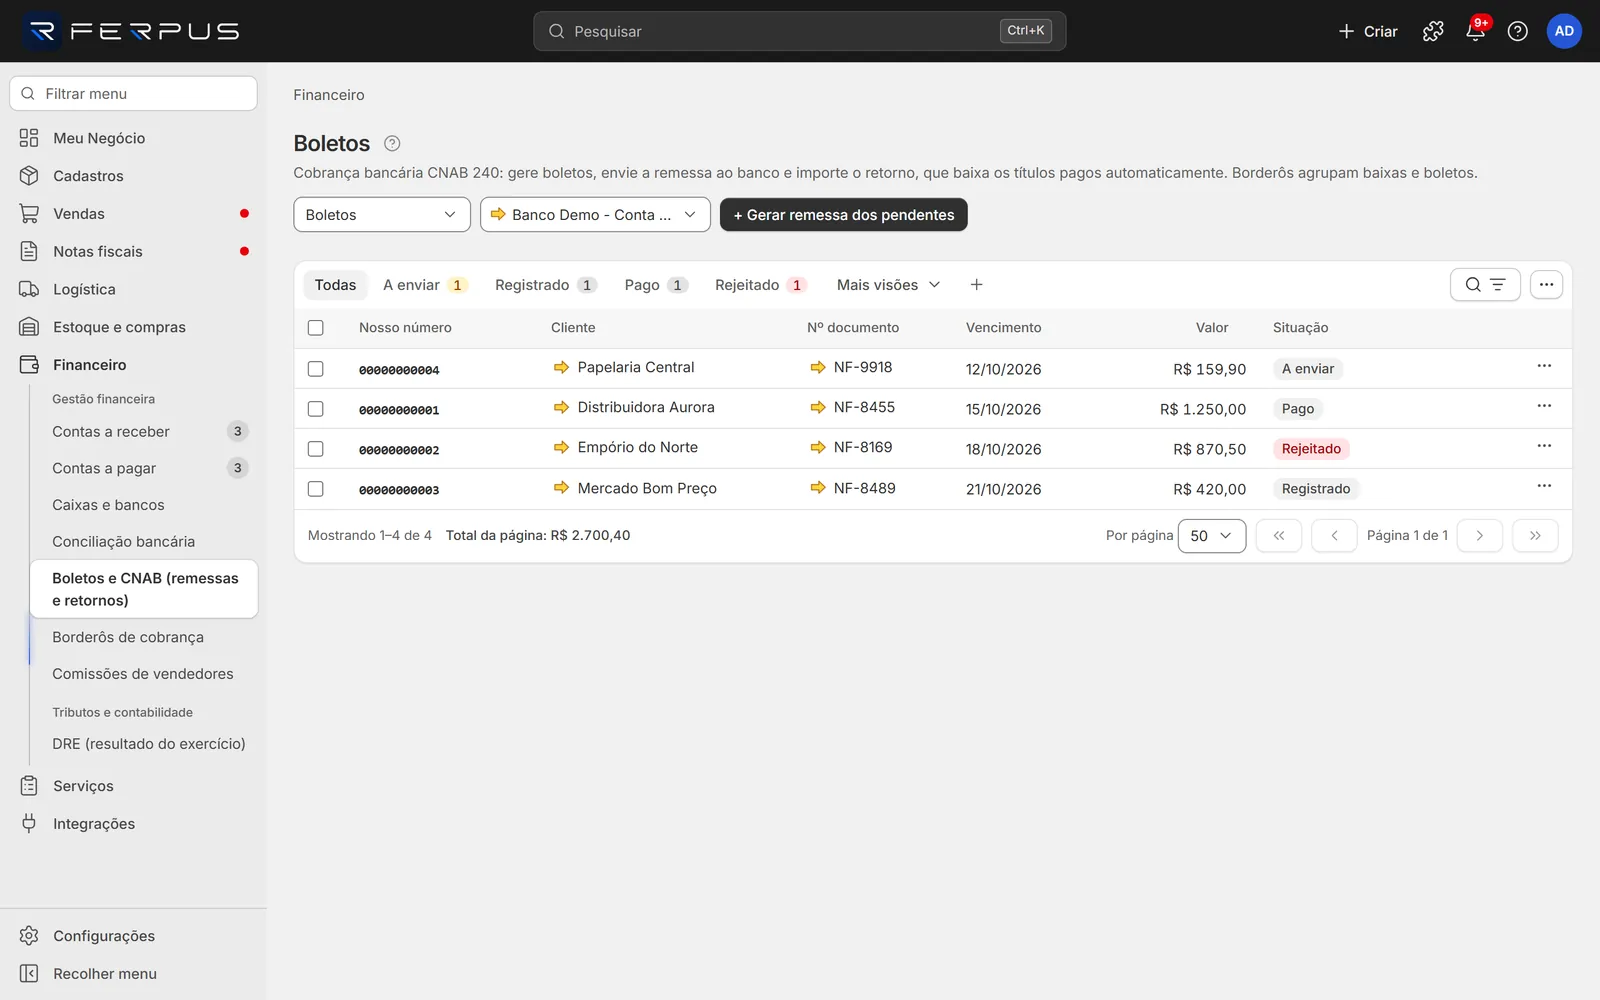This screenshot has height=1000, width=1600.
Task: Open the AD user avatar menu
Action: click(x=1564, y=31)
